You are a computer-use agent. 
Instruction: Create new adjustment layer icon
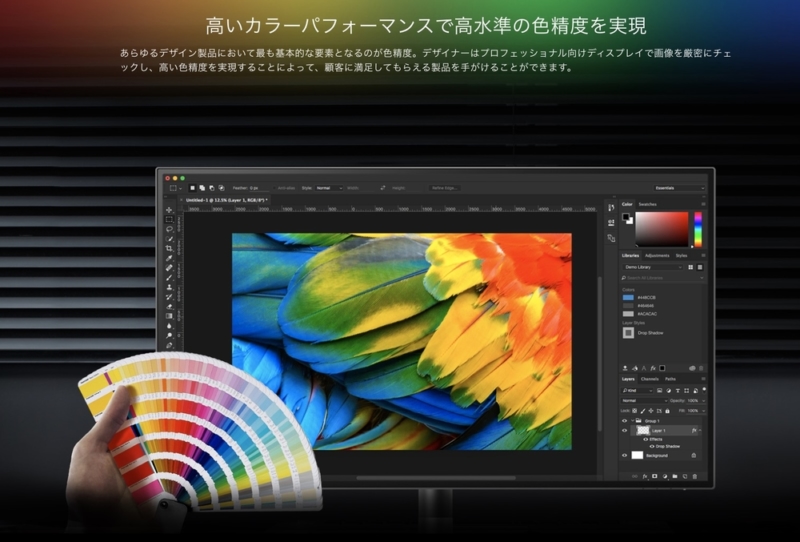[x=665, y=476]
